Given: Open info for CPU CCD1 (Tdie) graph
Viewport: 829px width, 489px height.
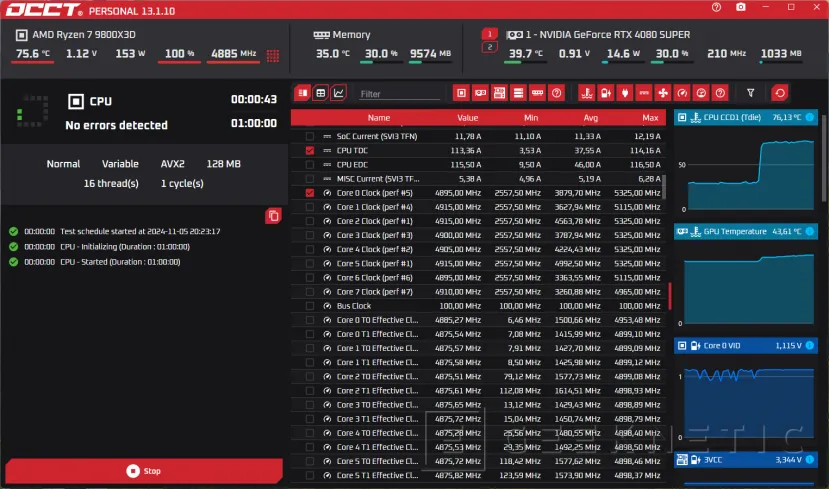Looking at the screenshot, I should (809, 117).
